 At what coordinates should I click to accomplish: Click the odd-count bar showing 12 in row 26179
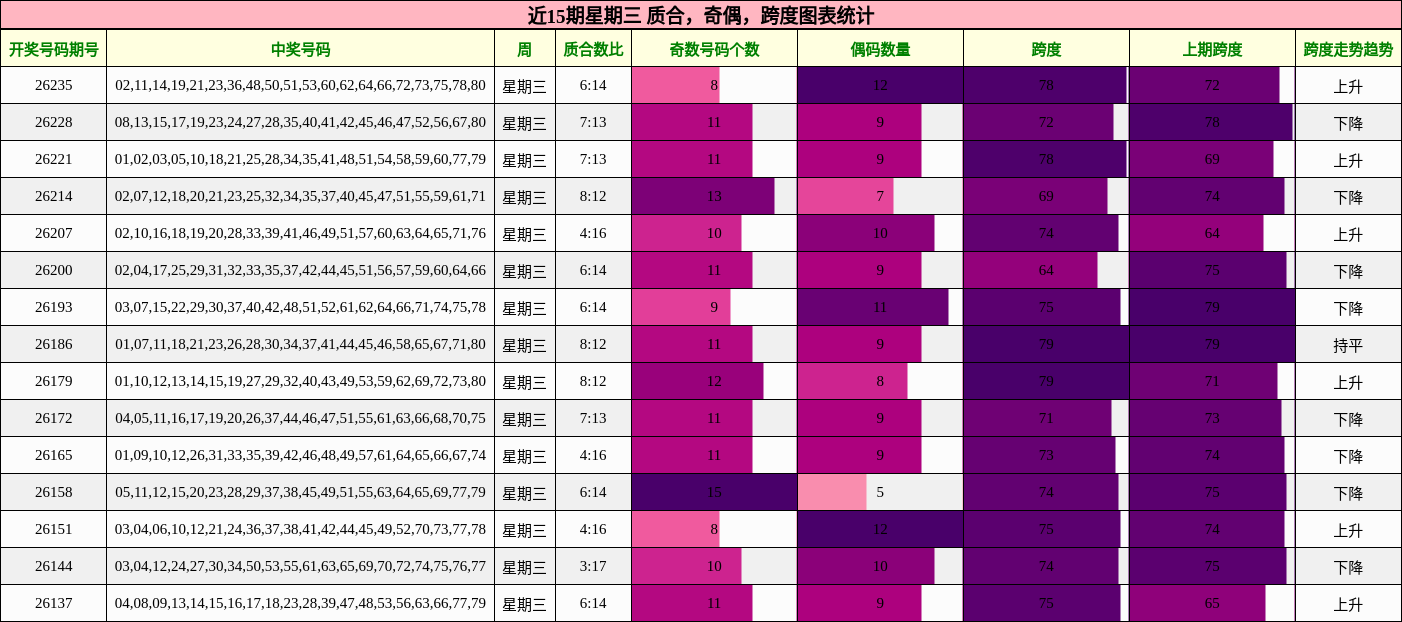click(x=698, y=381)
